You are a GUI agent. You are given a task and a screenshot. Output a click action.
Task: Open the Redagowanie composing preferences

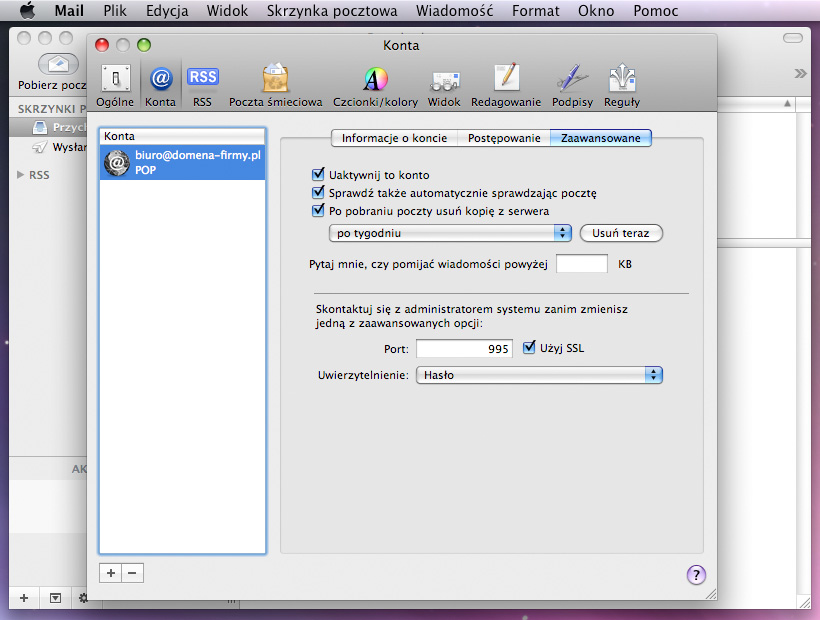point(506,85)
